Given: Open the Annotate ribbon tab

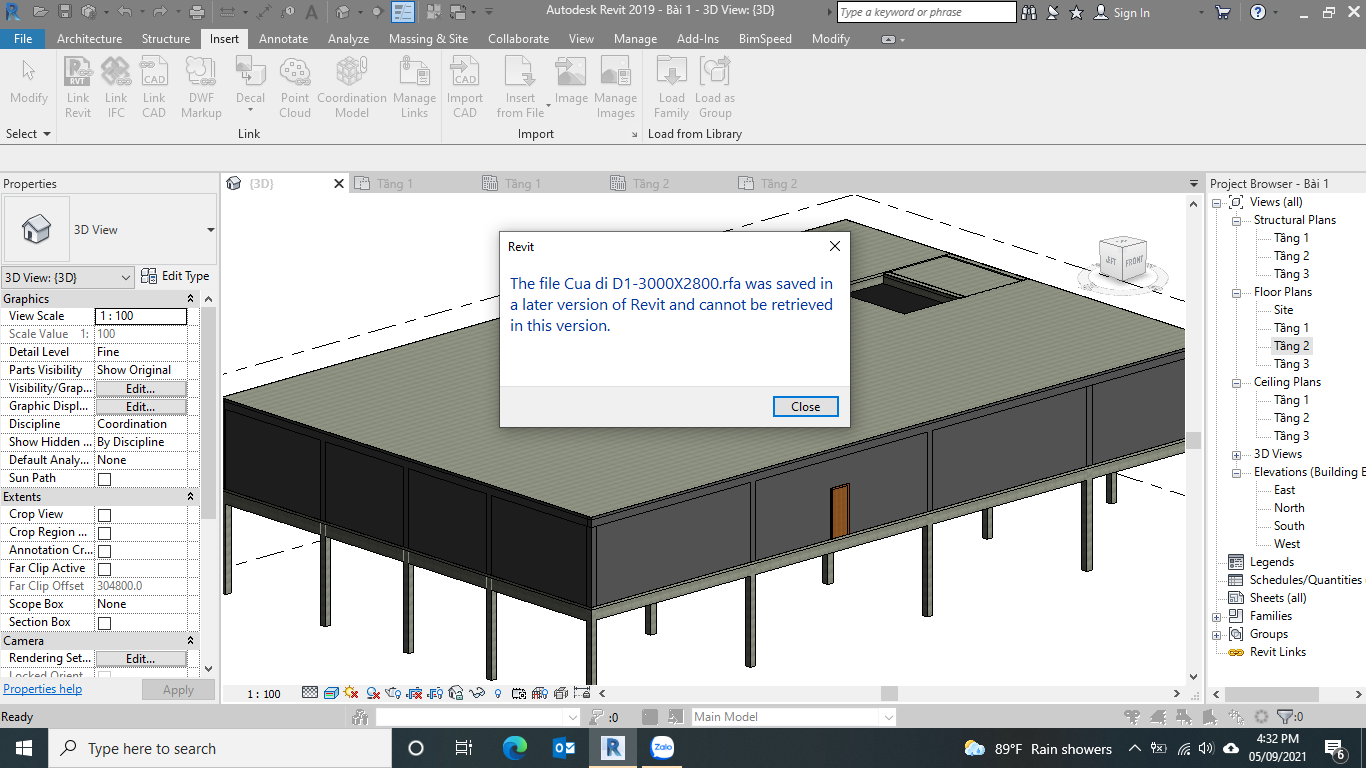Looking at the screenshot, I should (283, 39).
